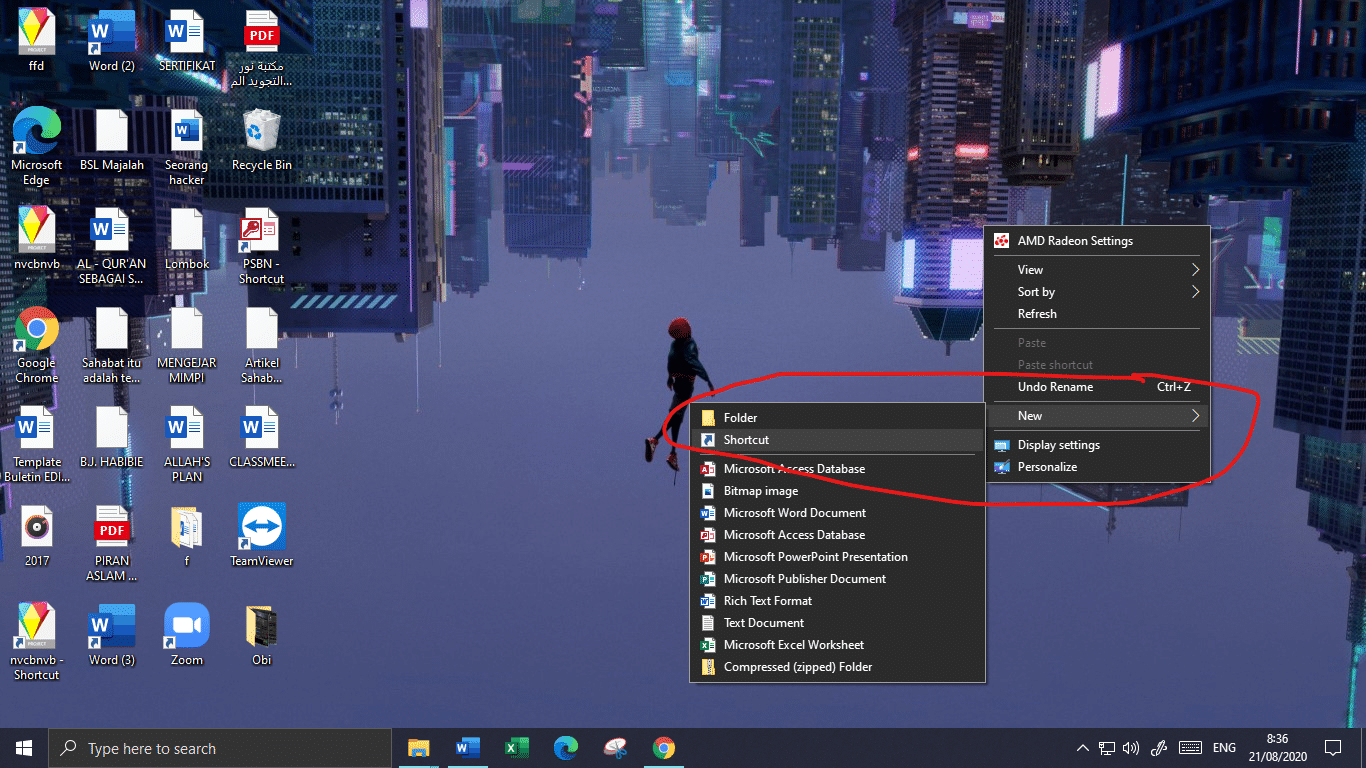Select the Obi folder on the desktop
Screen dimensions: 1366x768
[x=262, y=634]
